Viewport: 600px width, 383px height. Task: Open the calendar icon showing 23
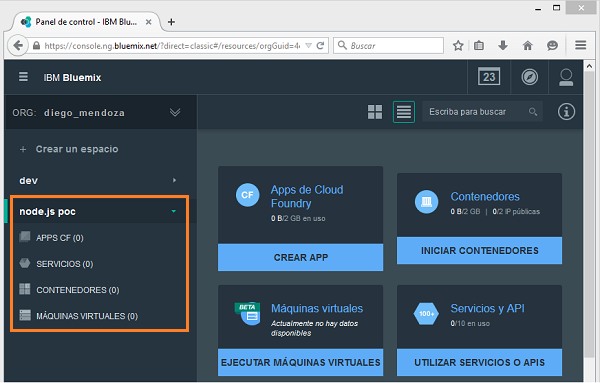click(x=489, y=77)
